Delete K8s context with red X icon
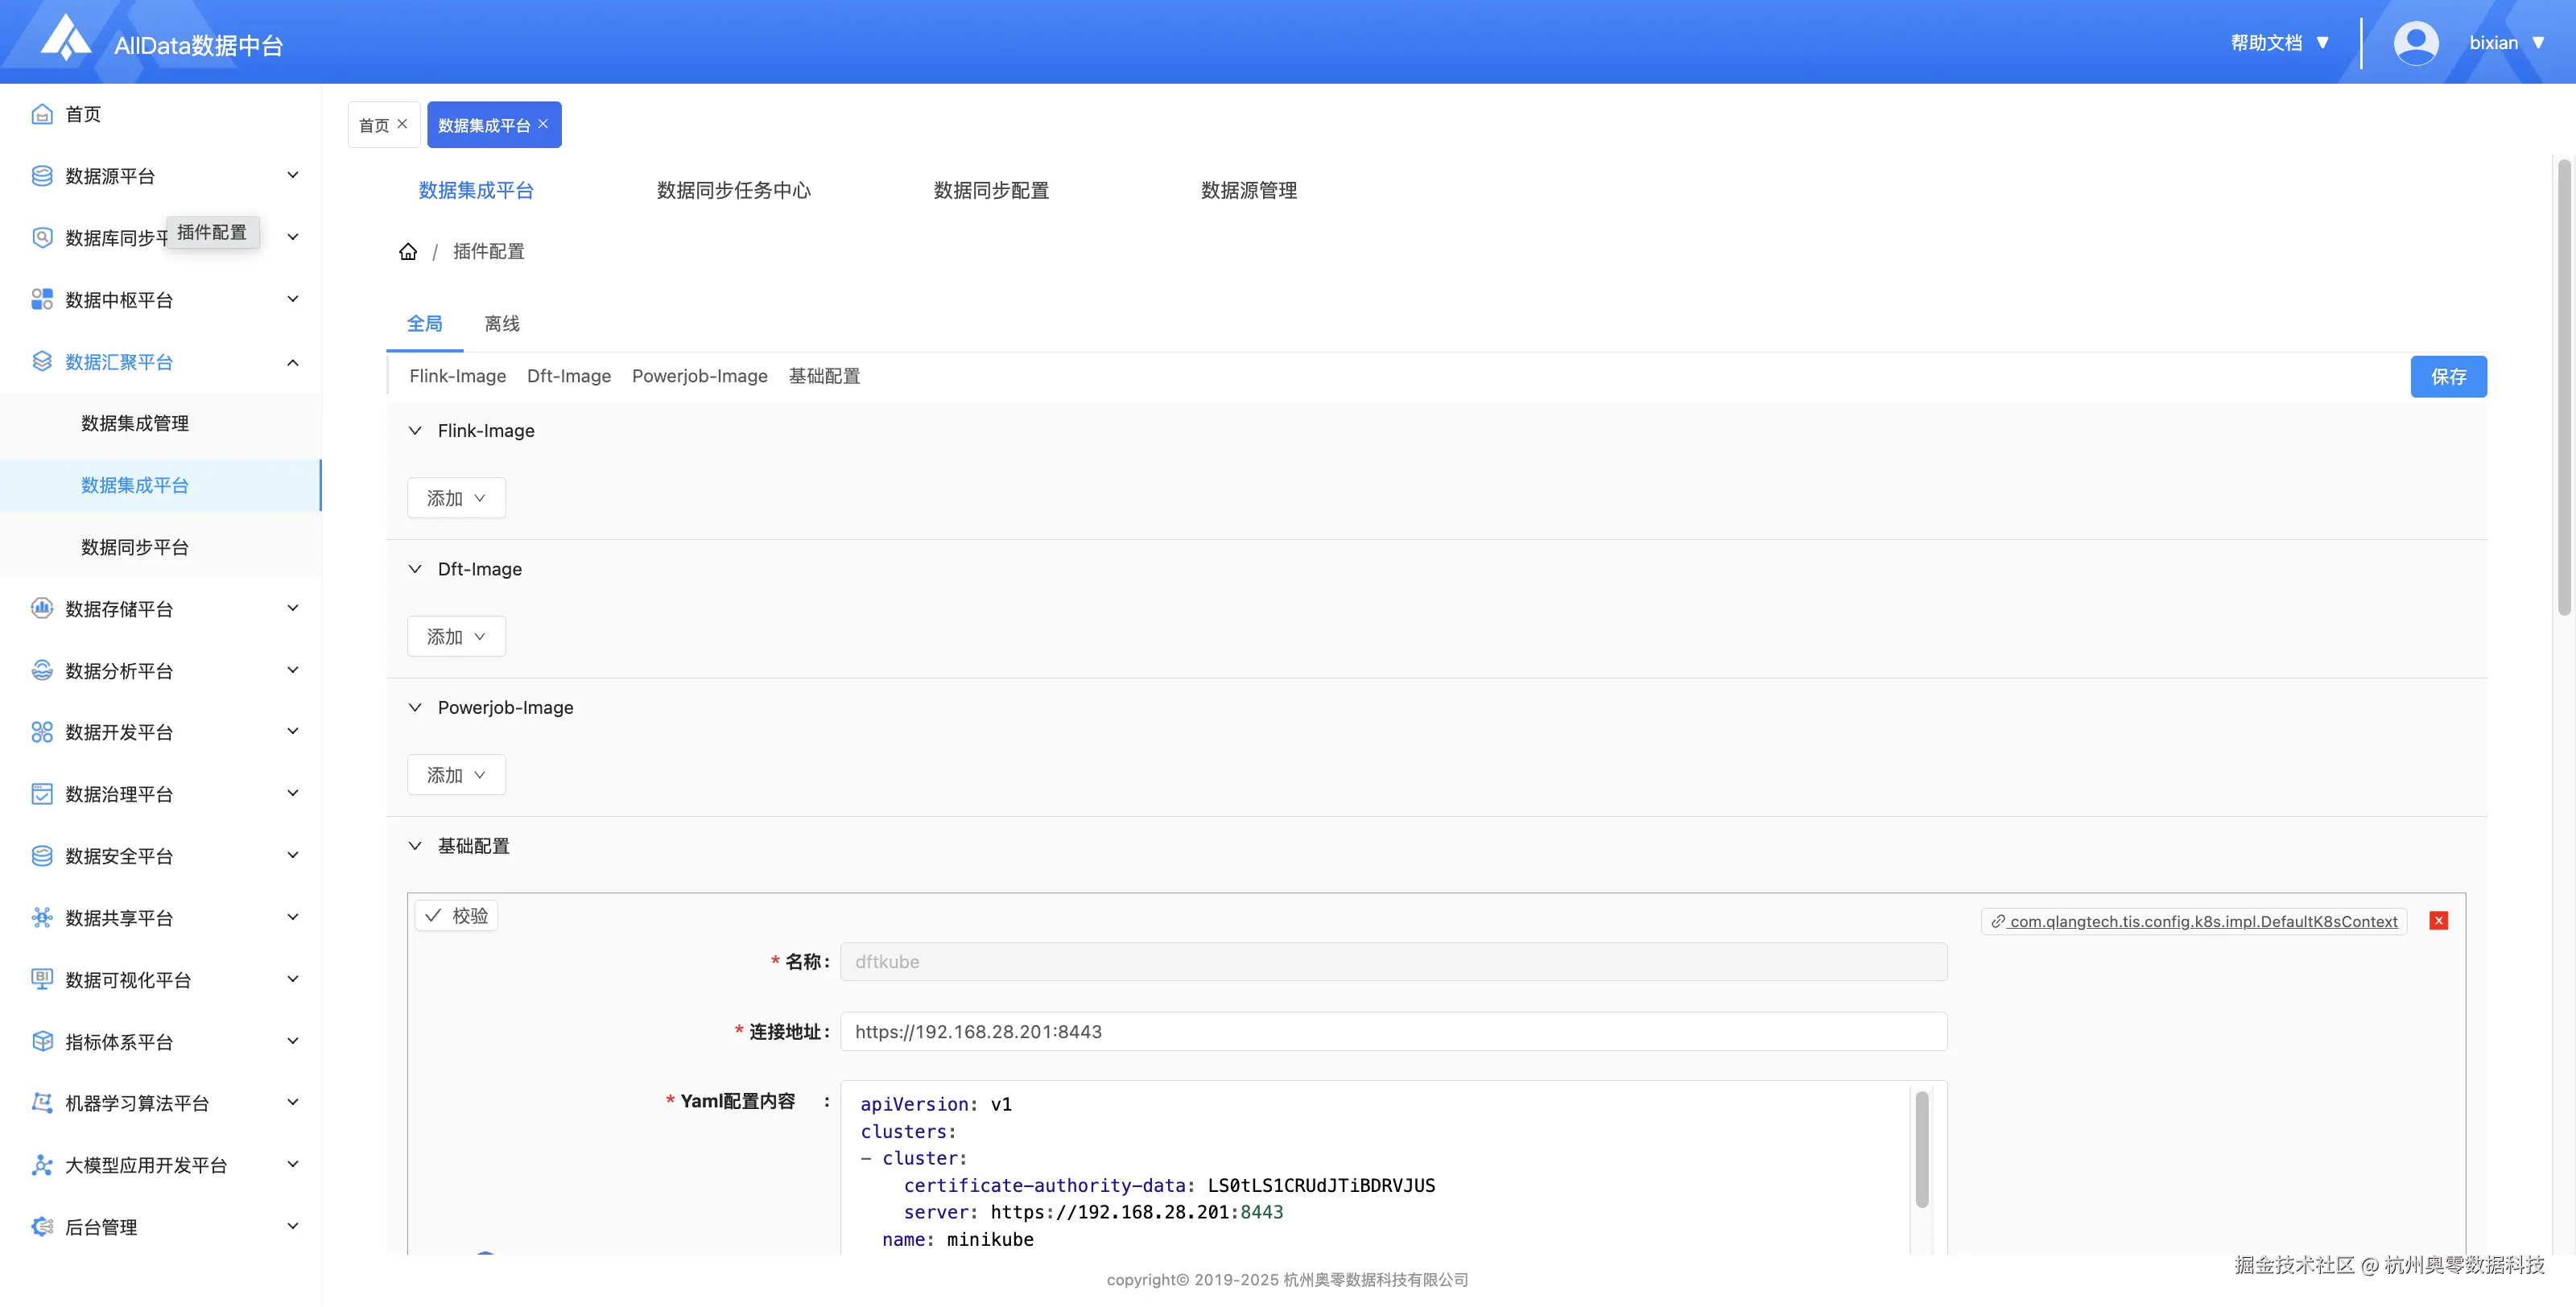 2438,920
